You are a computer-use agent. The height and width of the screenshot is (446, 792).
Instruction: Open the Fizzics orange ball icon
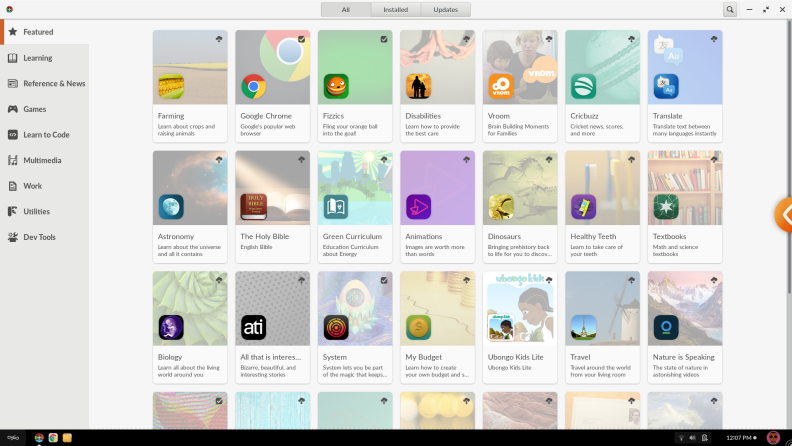(x=336, y=86)
